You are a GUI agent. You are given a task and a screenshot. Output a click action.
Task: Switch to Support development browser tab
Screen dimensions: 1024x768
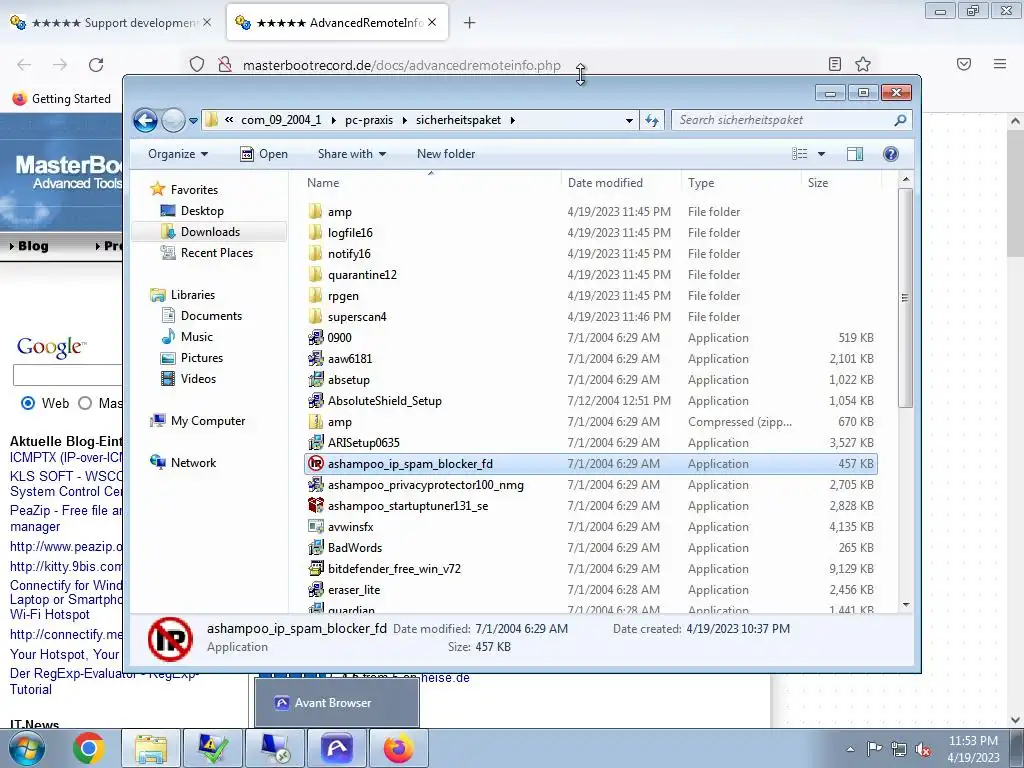[113, 23]
